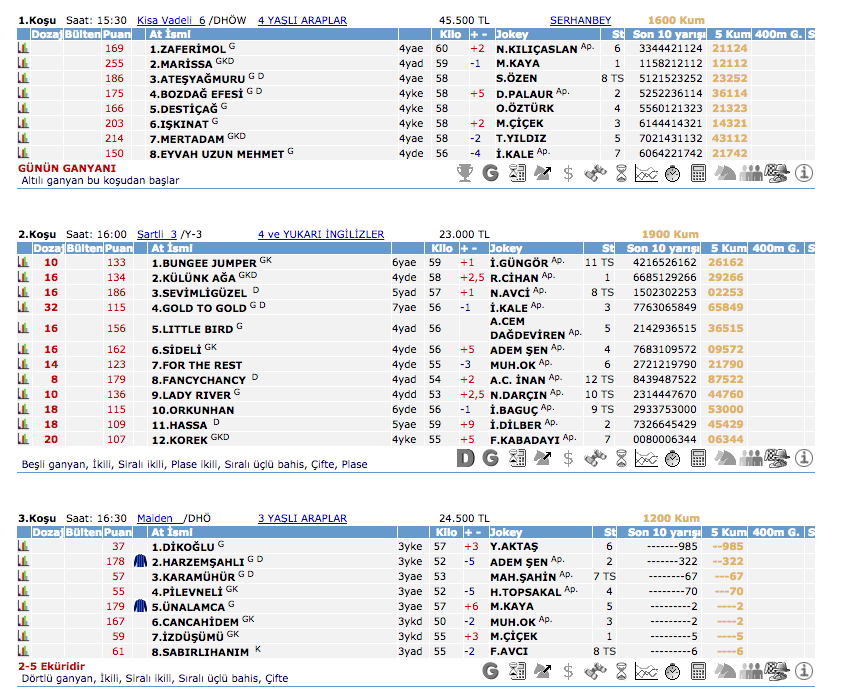The image size is (858, 699).
Task: Click the stopwatch icon in race 1 toolbar
Action: [672, 173]
